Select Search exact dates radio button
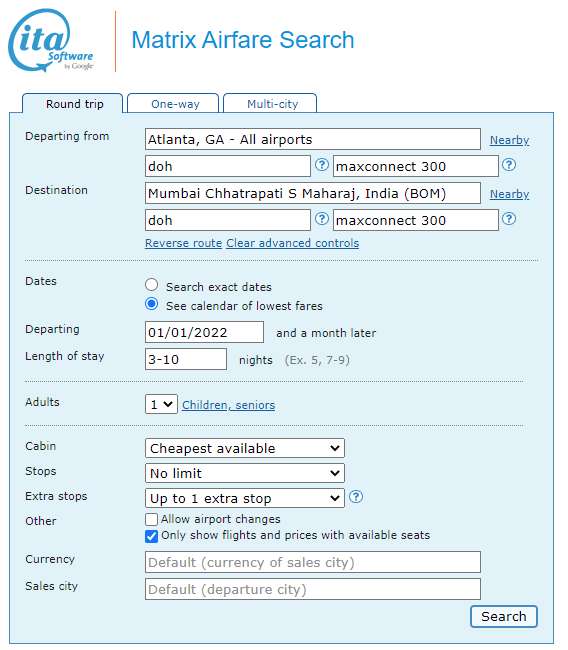 pos(152,285)
